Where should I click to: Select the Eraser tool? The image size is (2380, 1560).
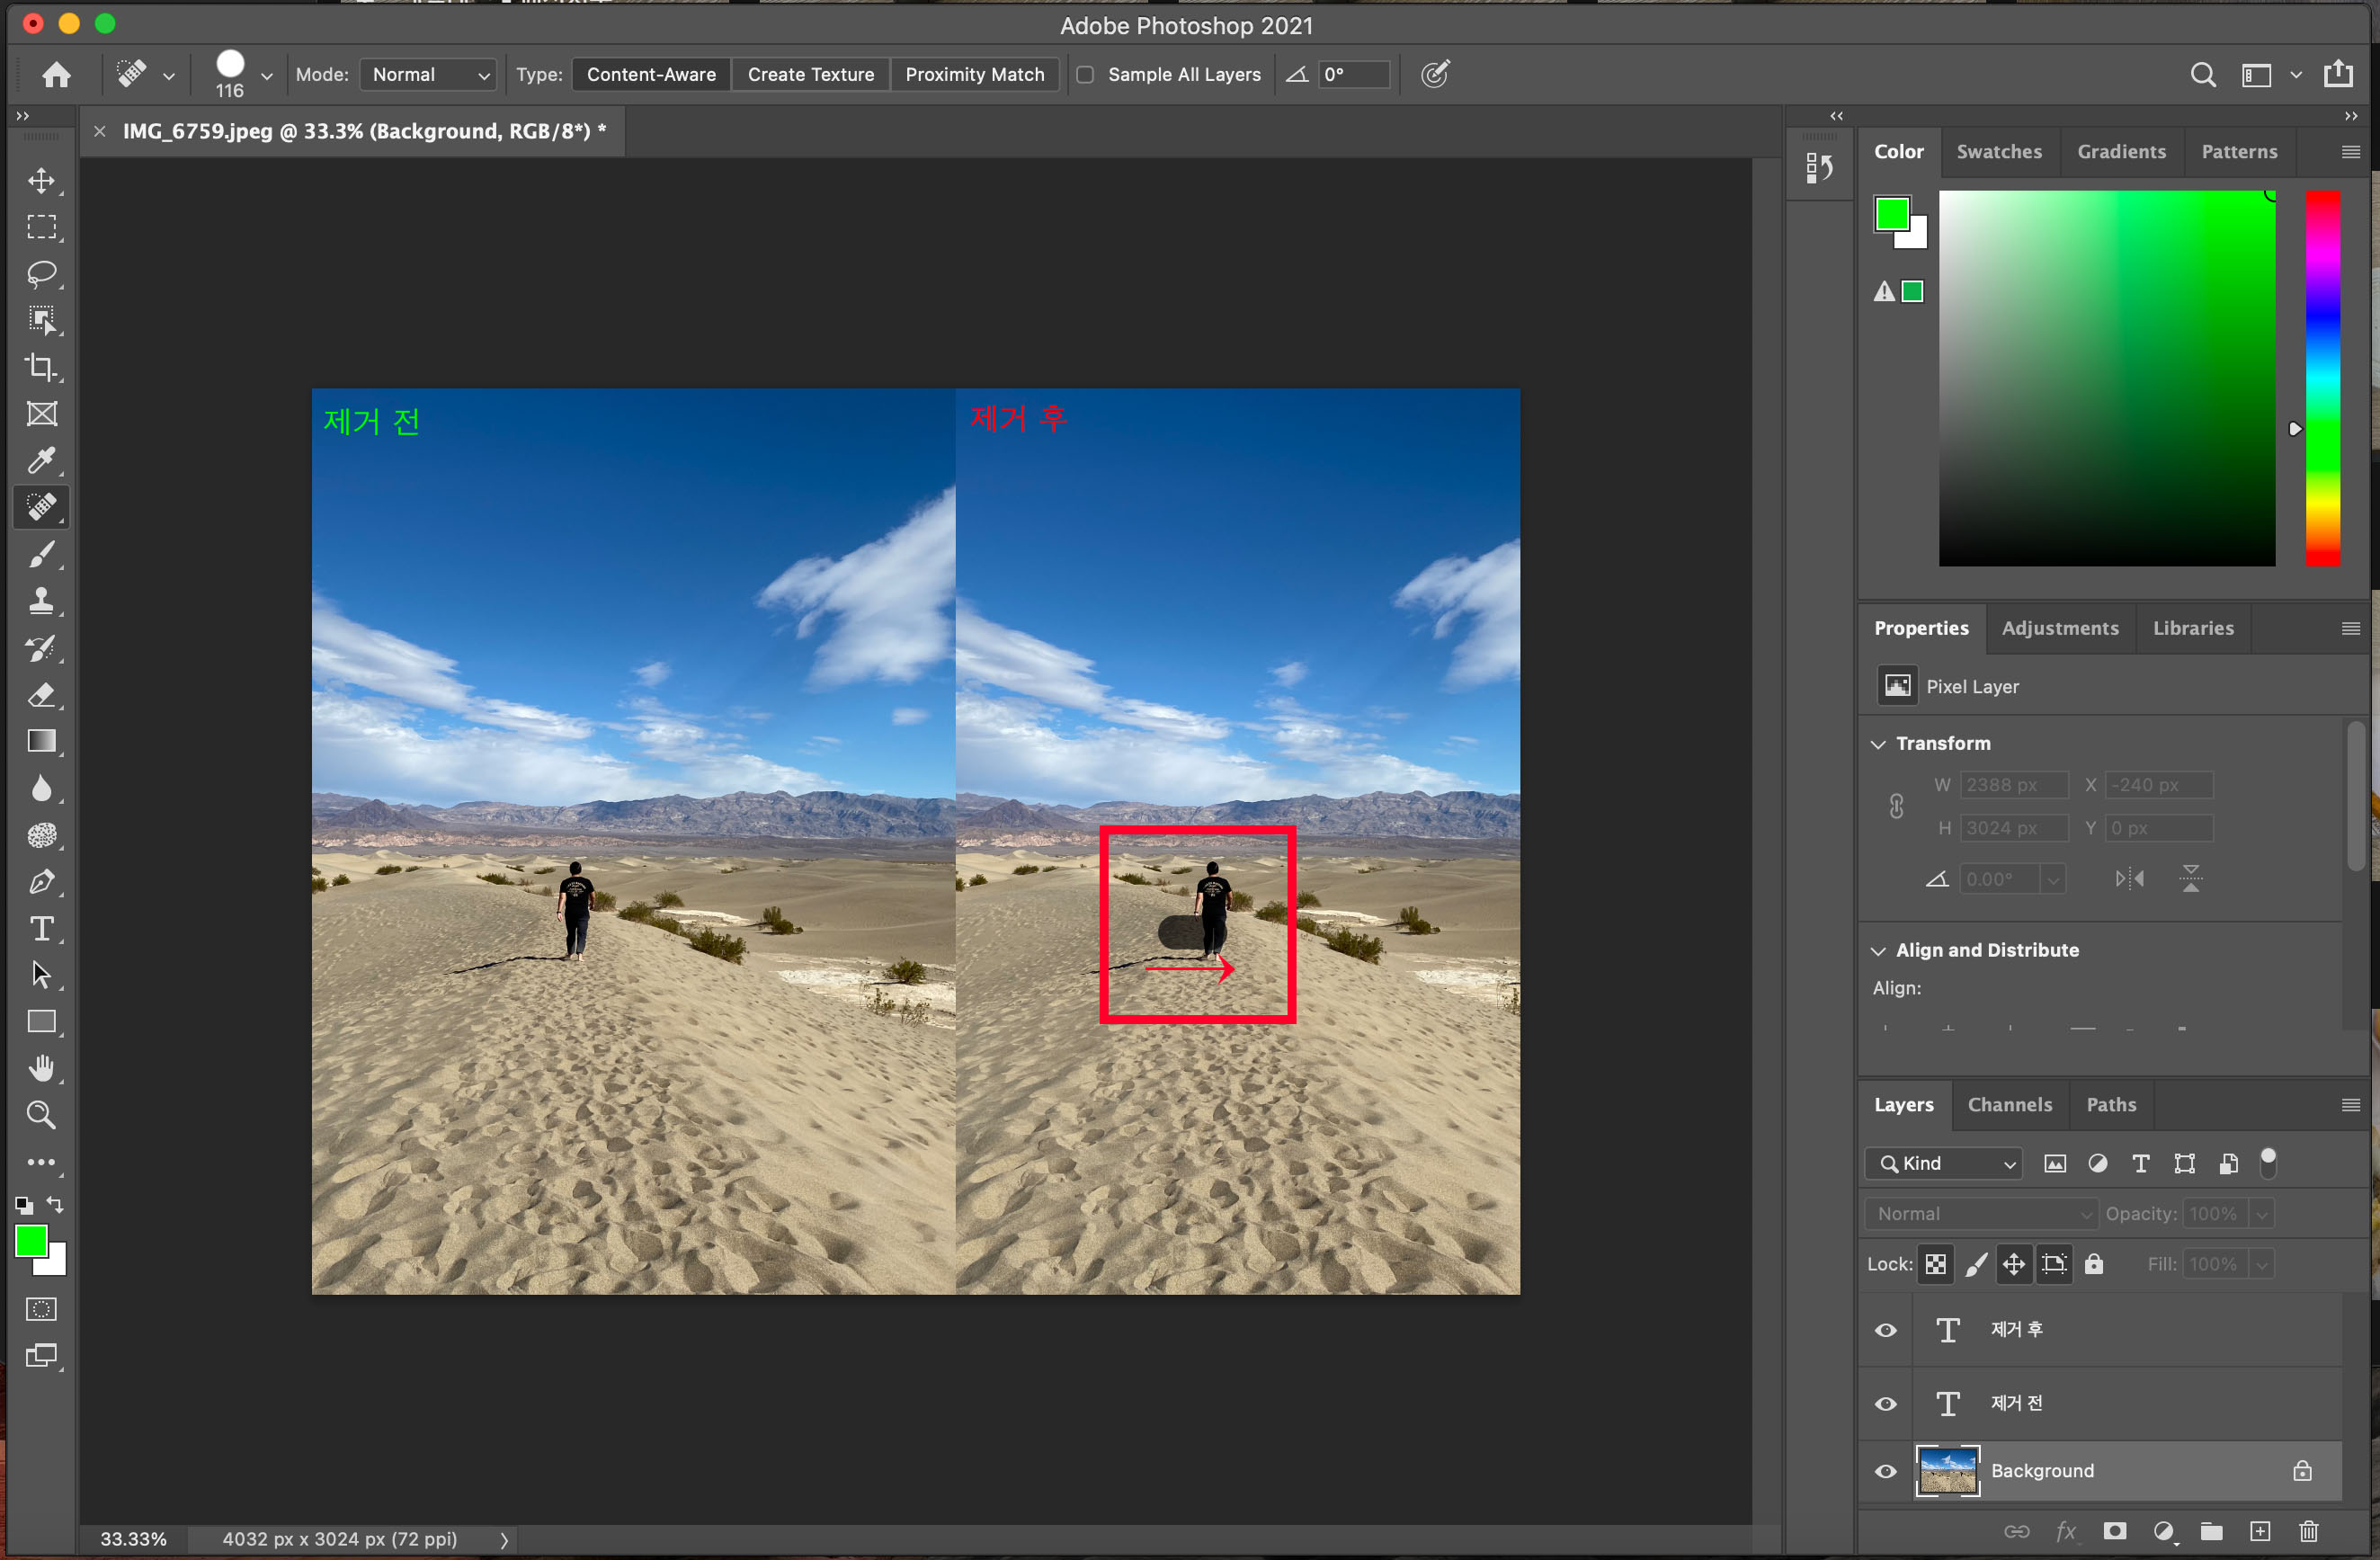(41, 695)
